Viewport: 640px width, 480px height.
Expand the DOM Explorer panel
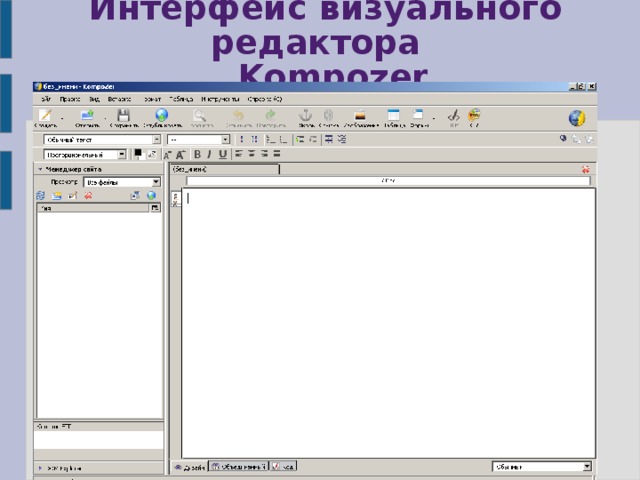[40, 468]
